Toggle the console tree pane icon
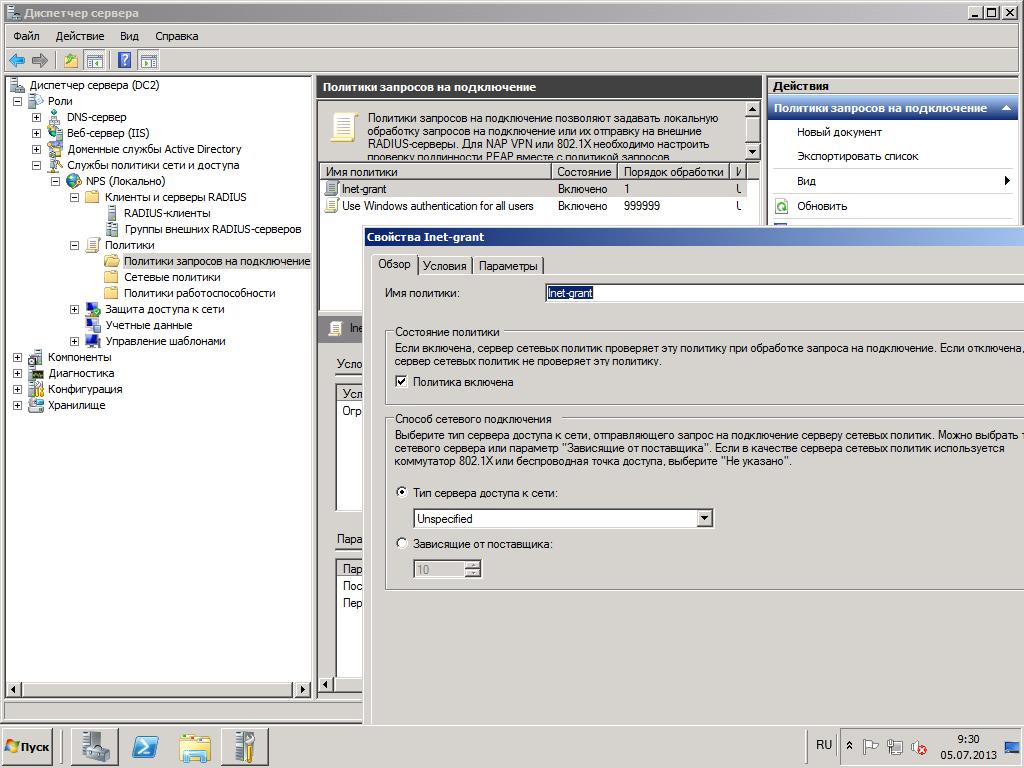1024x768 pixels. [x=95, y=60]
